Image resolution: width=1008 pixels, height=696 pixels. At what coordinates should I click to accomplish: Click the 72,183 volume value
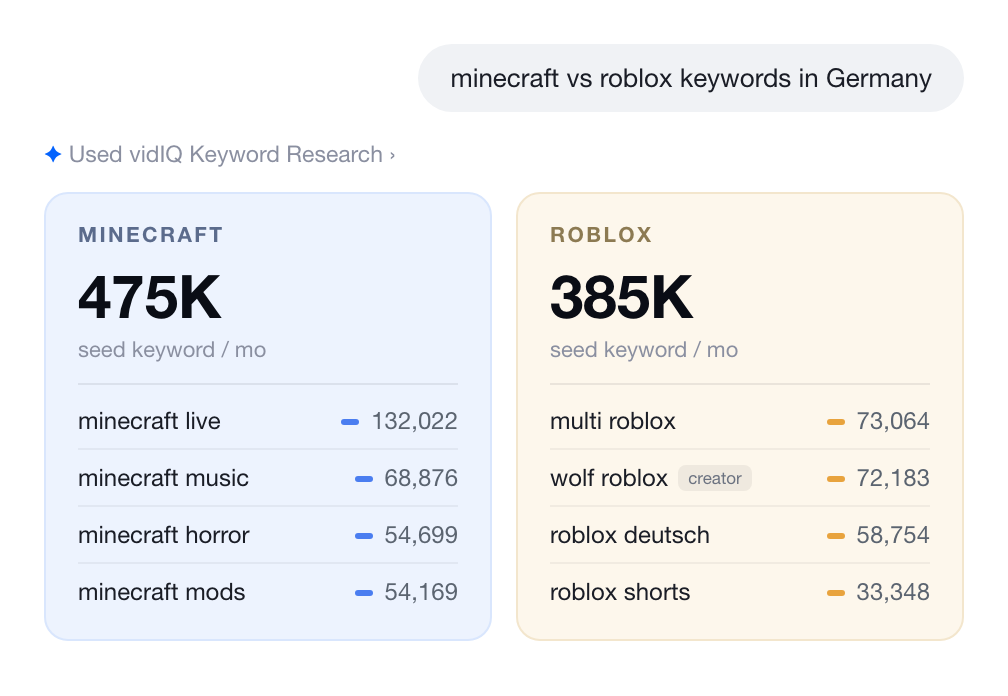893,478
